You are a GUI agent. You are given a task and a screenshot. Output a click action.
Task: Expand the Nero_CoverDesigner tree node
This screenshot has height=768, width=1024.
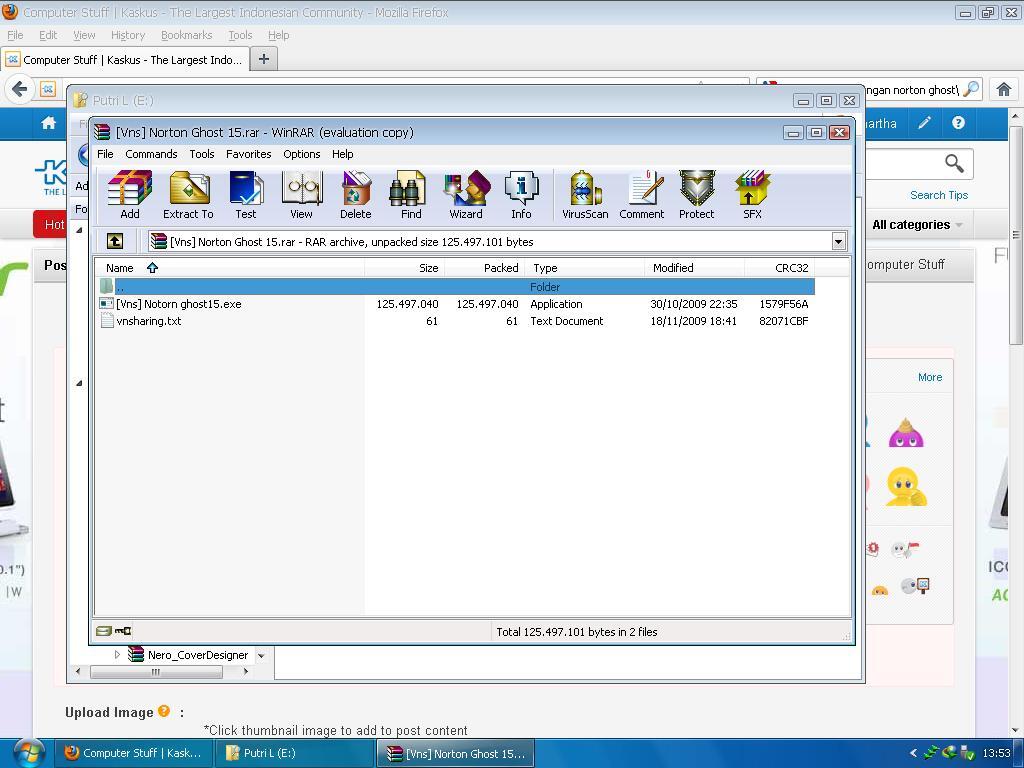point(117,655)
